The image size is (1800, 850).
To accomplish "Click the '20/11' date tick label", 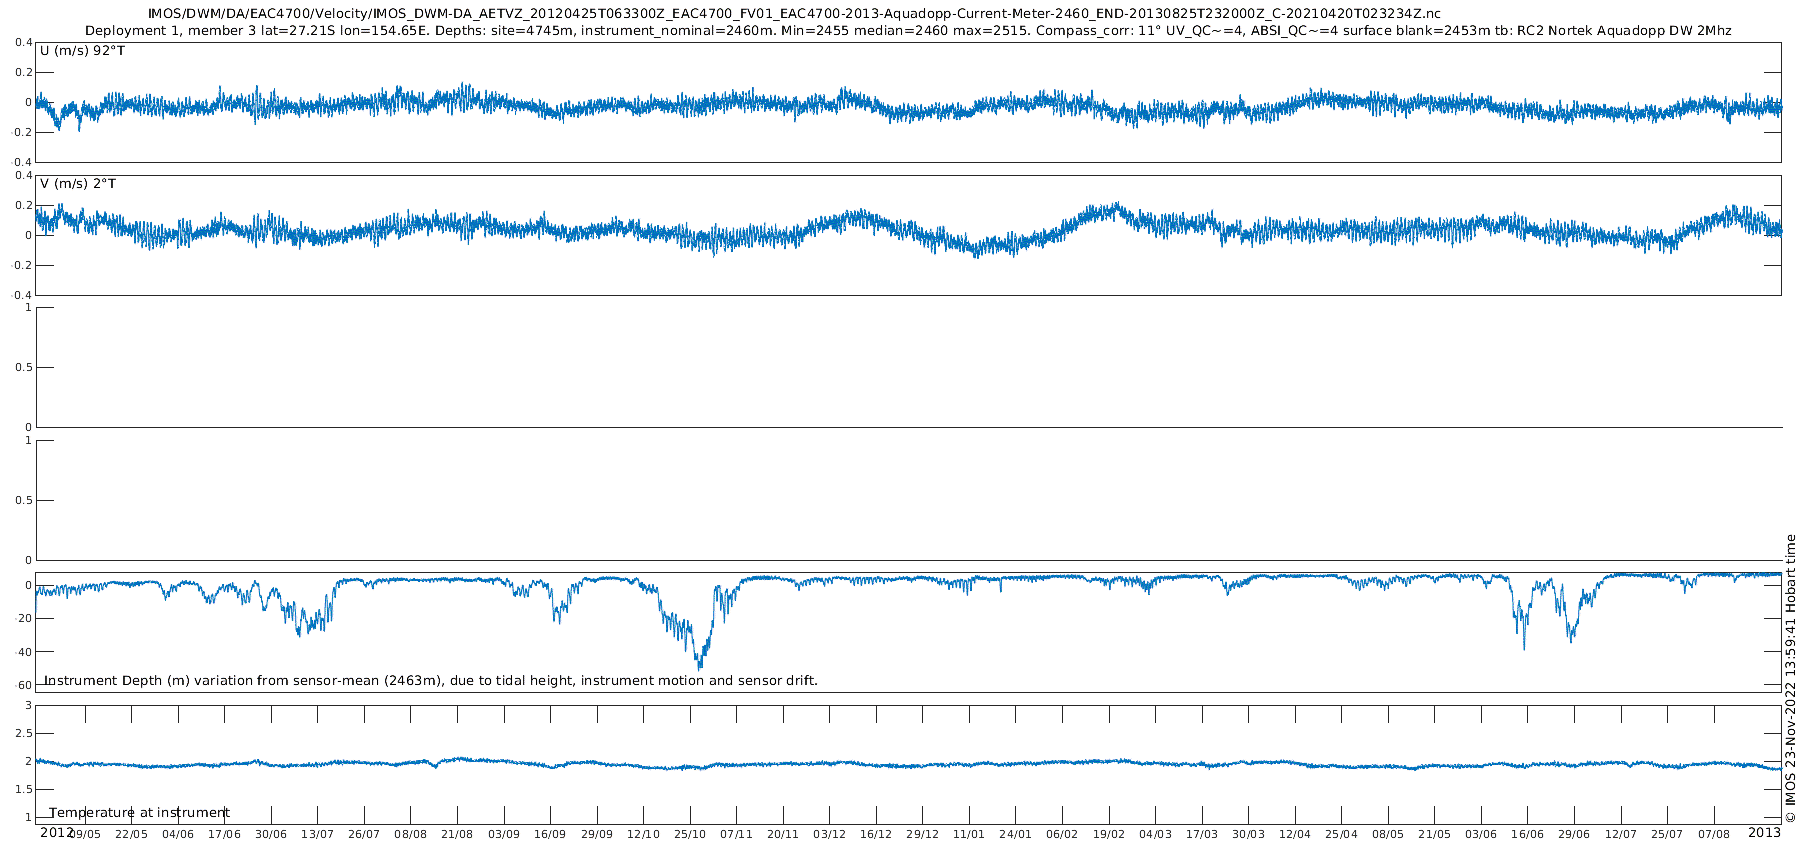I will click(783, 834).
